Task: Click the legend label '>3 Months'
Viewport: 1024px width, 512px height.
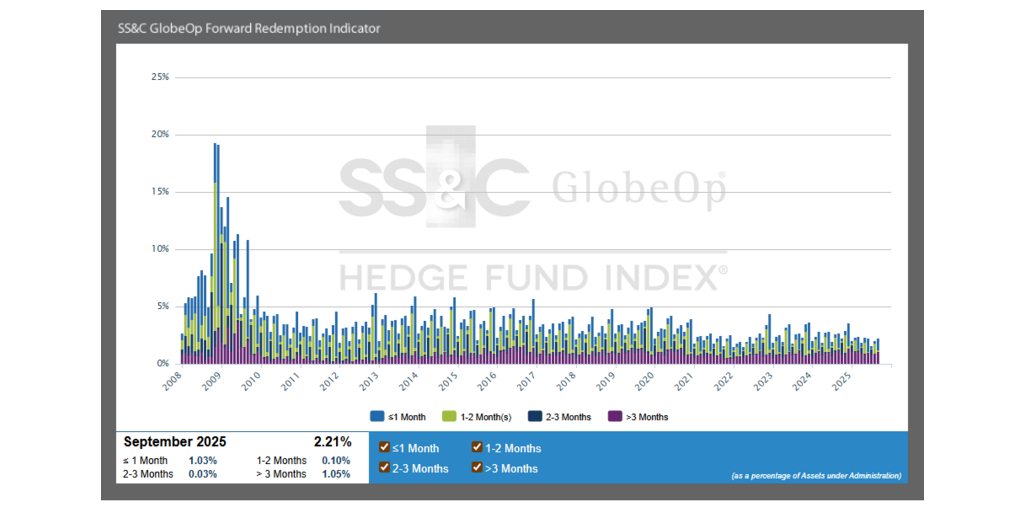Action: tap(647, 417)
